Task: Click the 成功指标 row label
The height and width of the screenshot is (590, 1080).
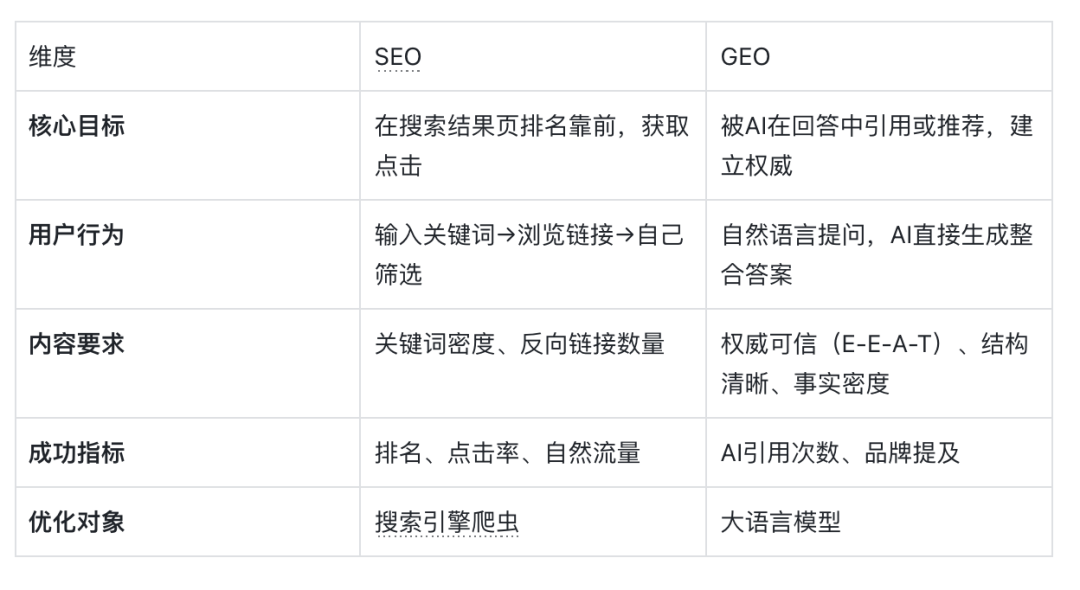Action: (x=76, y=452)
